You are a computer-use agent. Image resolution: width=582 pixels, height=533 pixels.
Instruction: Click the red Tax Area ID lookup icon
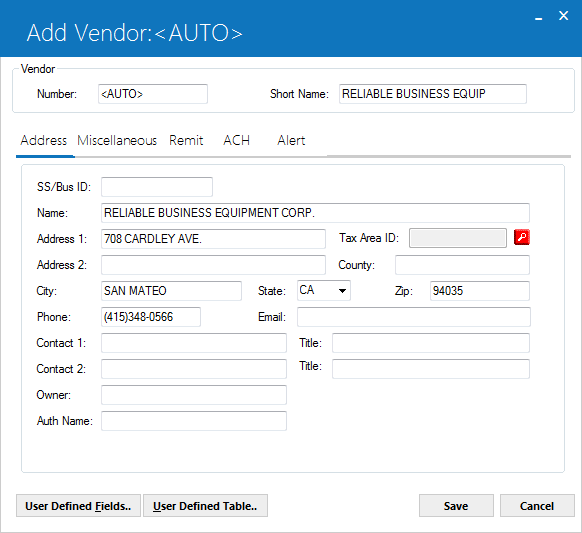[x=521, y=237]
